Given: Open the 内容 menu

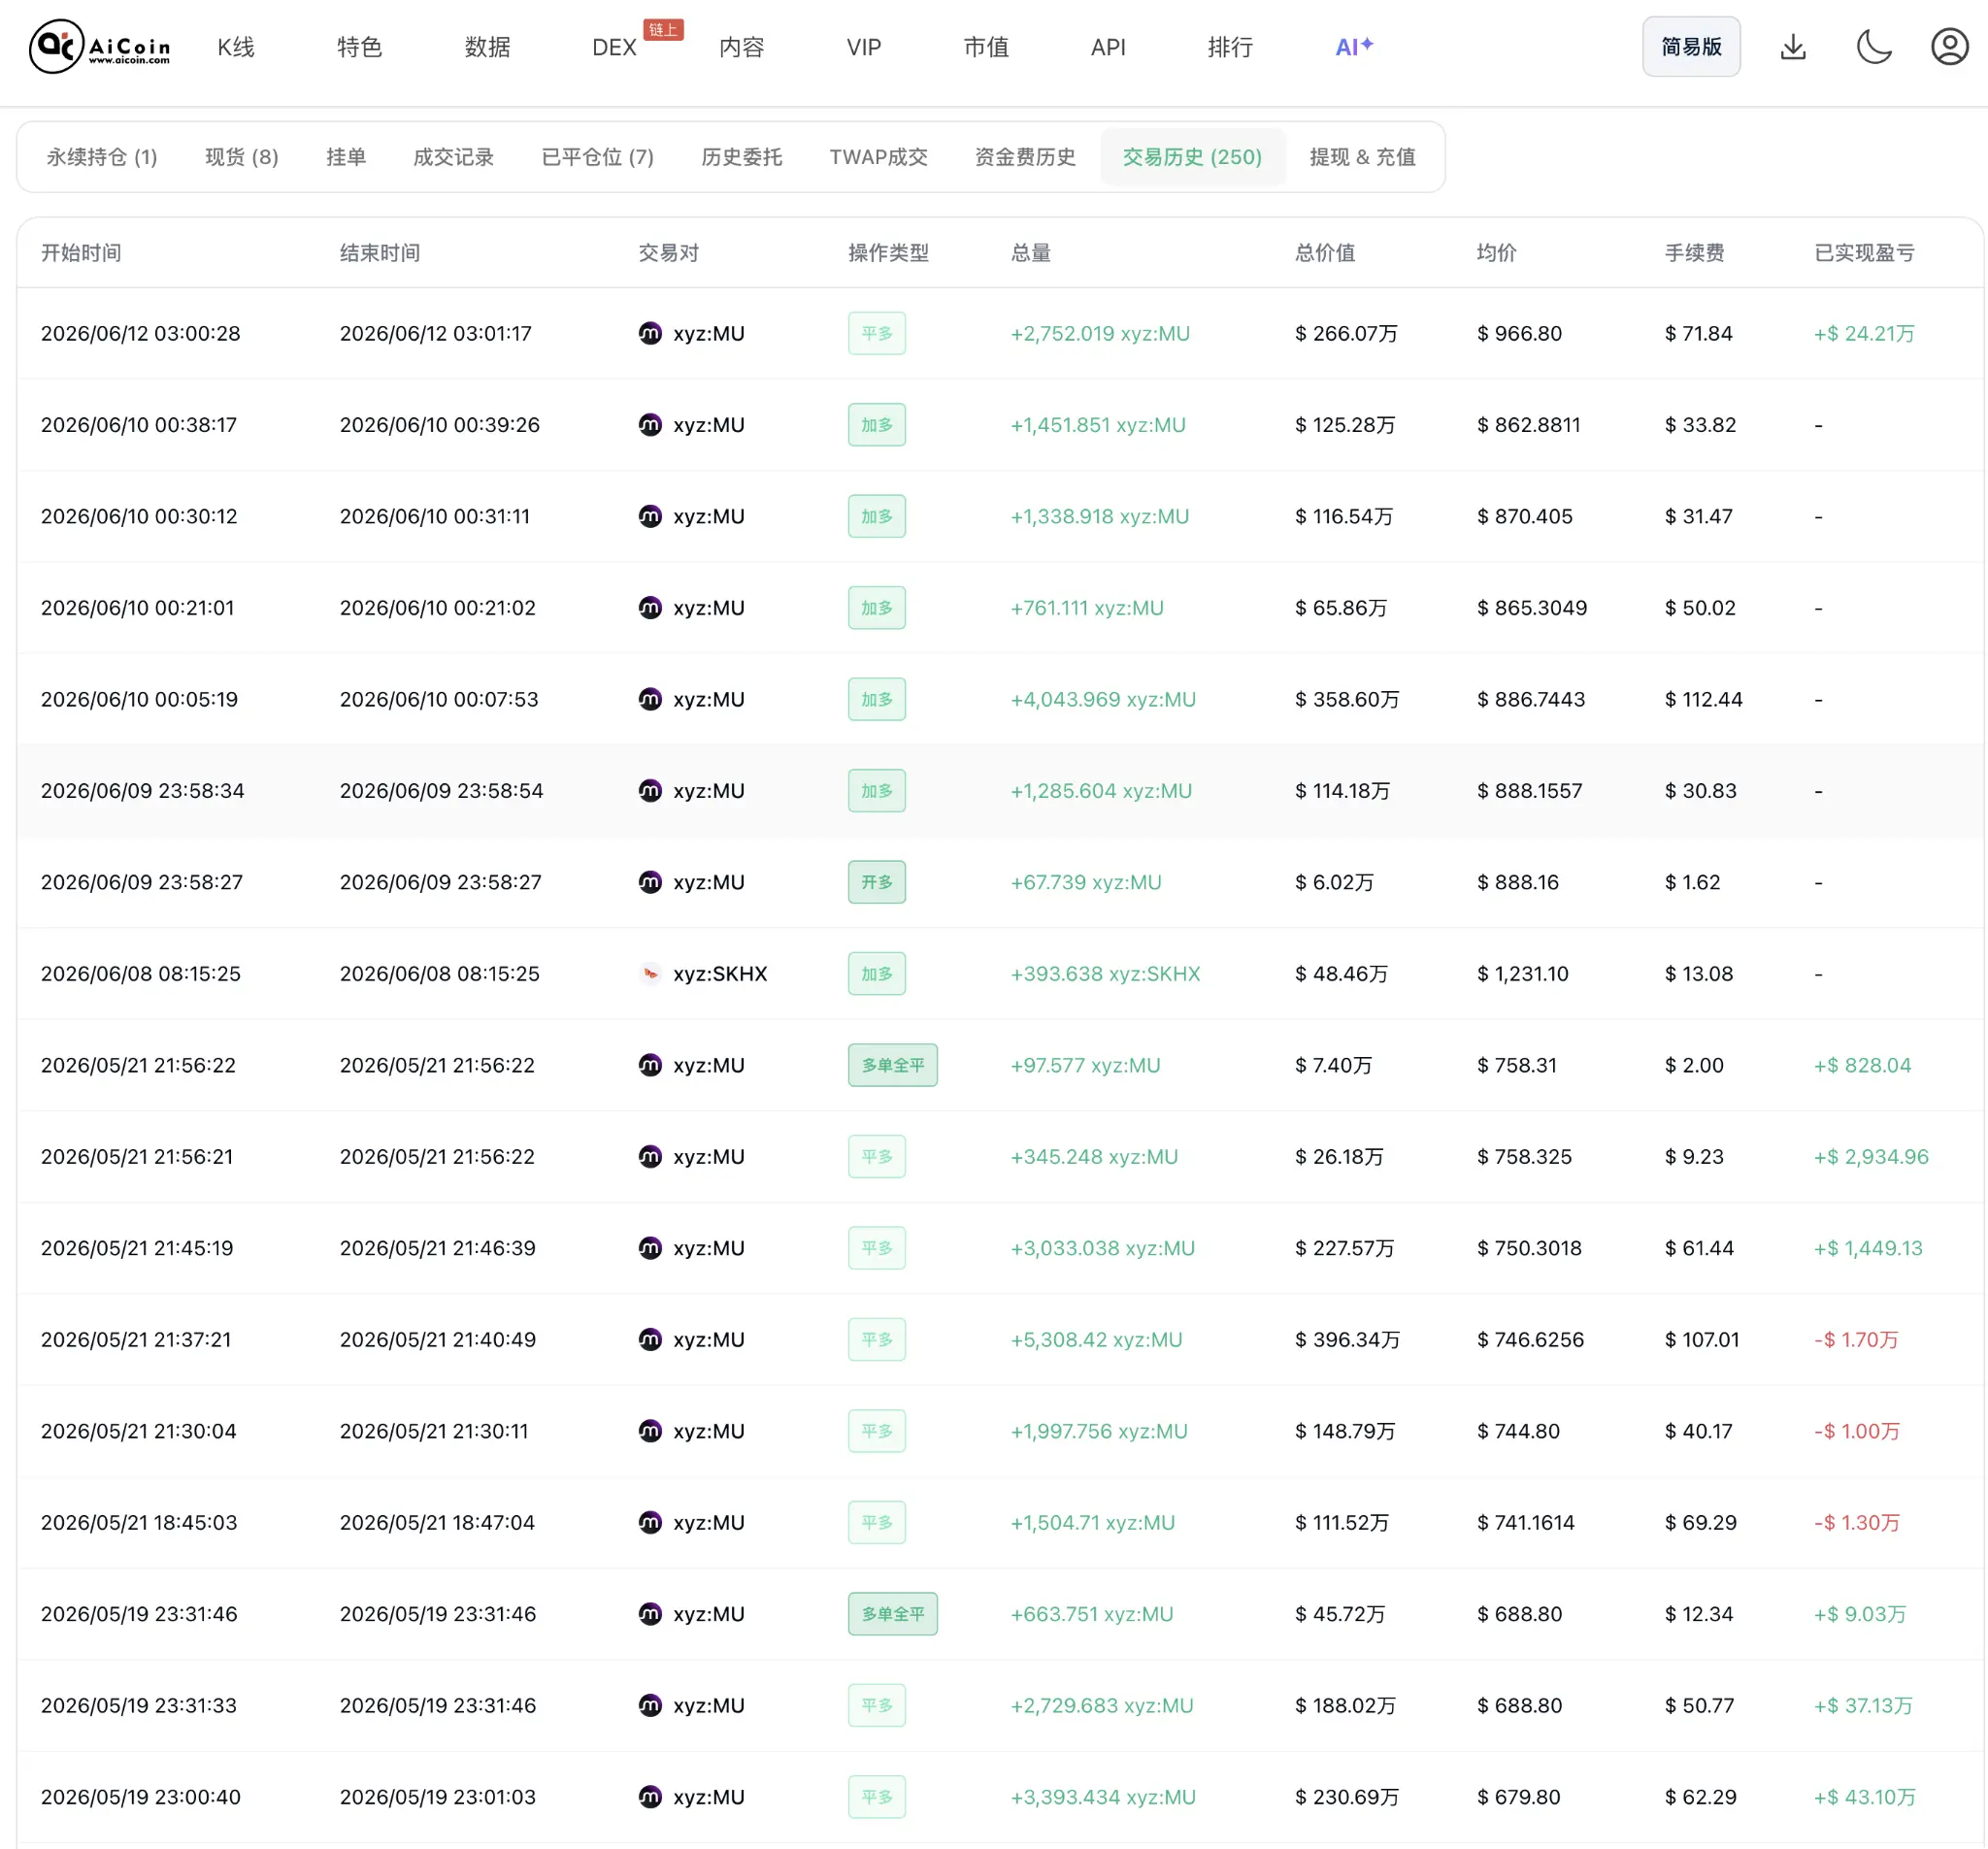Looking at the screenshot, I should point(741,47).
